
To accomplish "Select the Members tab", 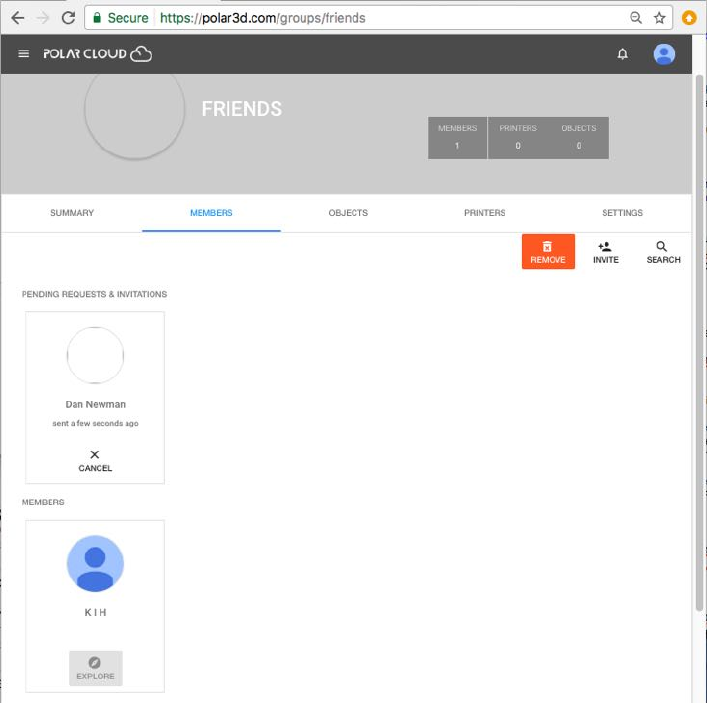I will tap(211, 213).
